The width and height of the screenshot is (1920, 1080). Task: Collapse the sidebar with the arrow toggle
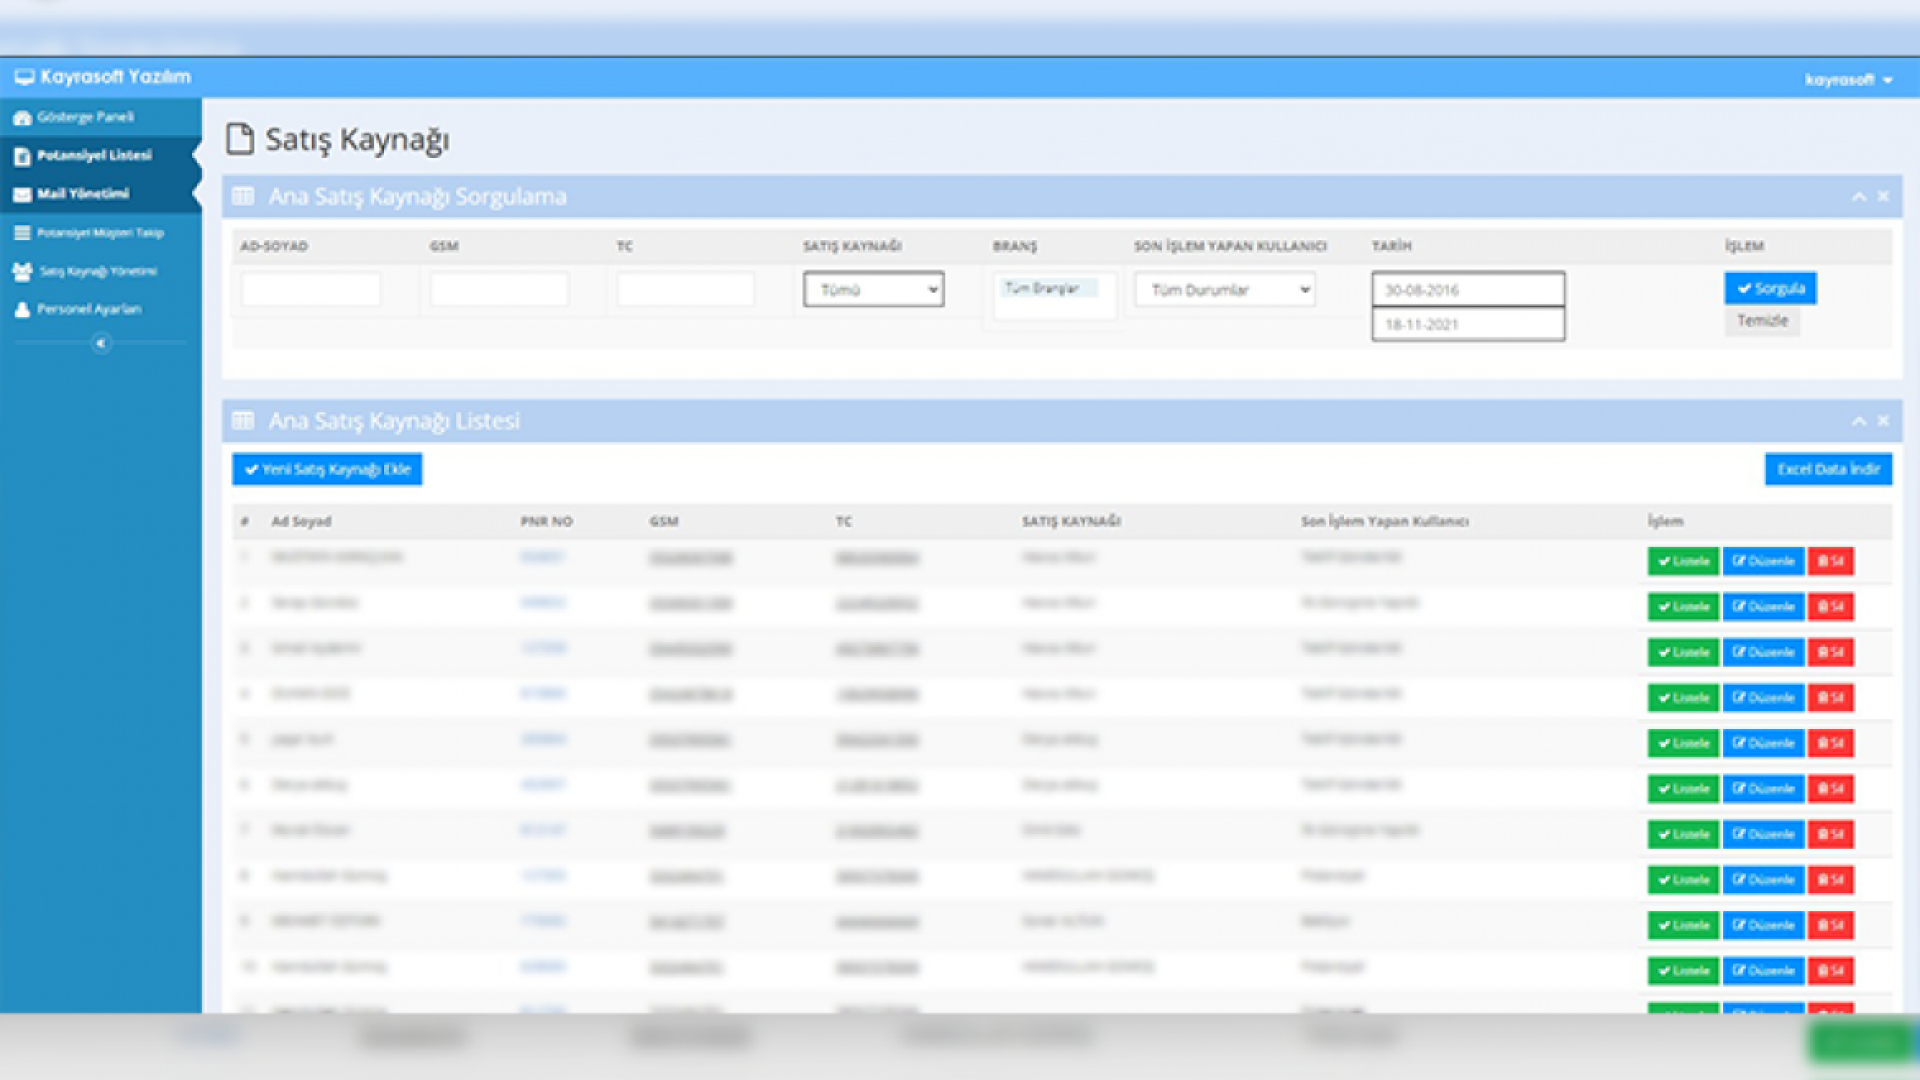tap(101, 344)
